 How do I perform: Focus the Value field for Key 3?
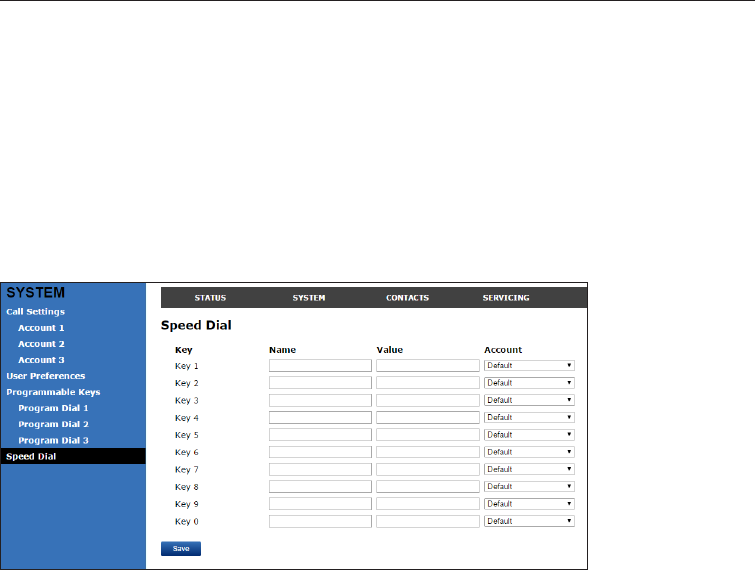pyautogui.click(x=428, y=400)
